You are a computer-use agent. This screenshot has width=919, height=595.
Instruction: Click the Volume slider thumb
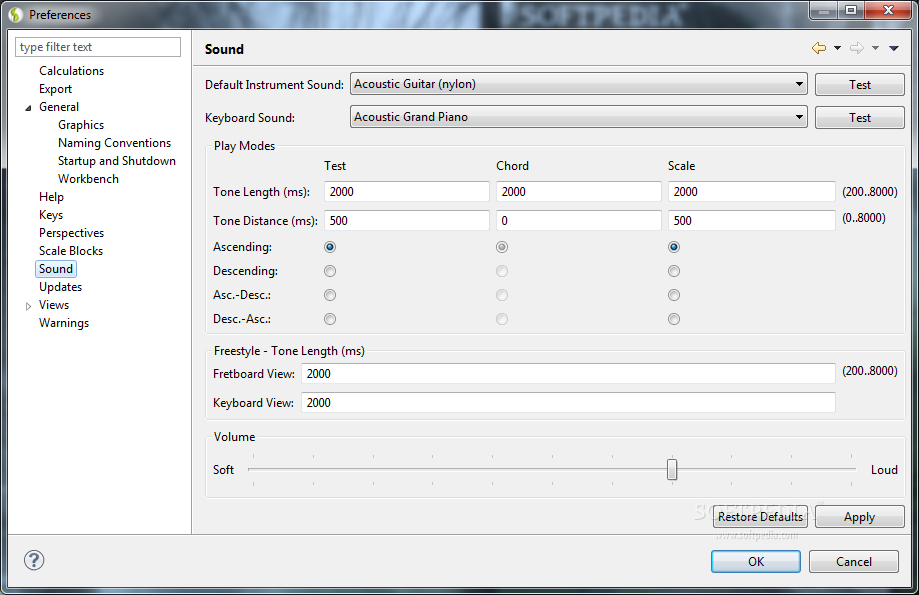tap(672, 469)
